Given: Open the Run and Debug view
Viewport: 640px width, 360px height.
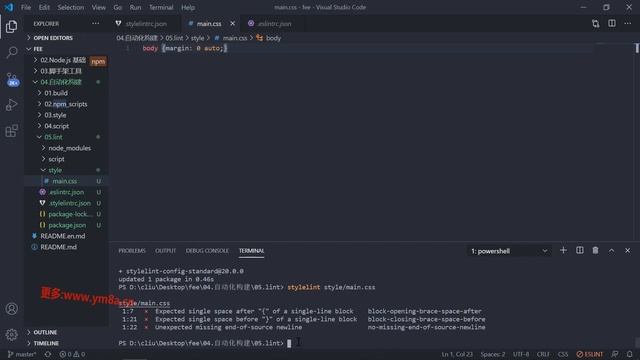Looking at the screenshot, I should (x=11, y=105).
